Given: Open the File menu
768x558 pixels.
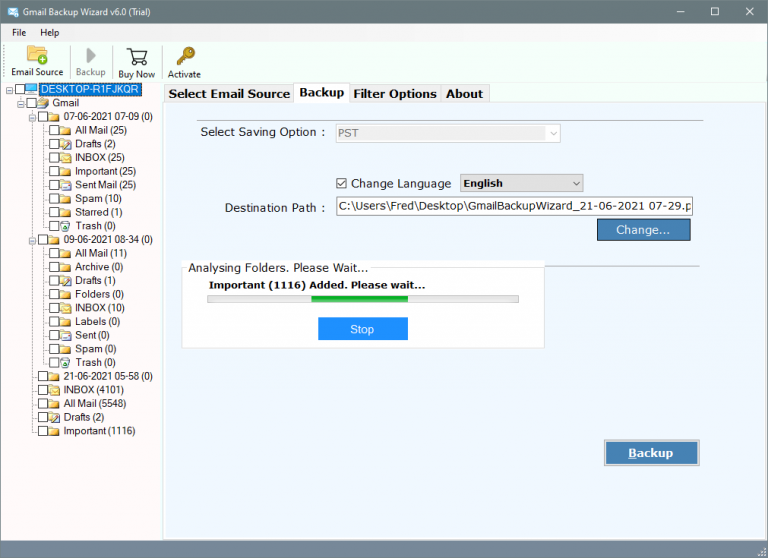Looking at the screenshot, I should pyautogui.click(x=19, y=33).
